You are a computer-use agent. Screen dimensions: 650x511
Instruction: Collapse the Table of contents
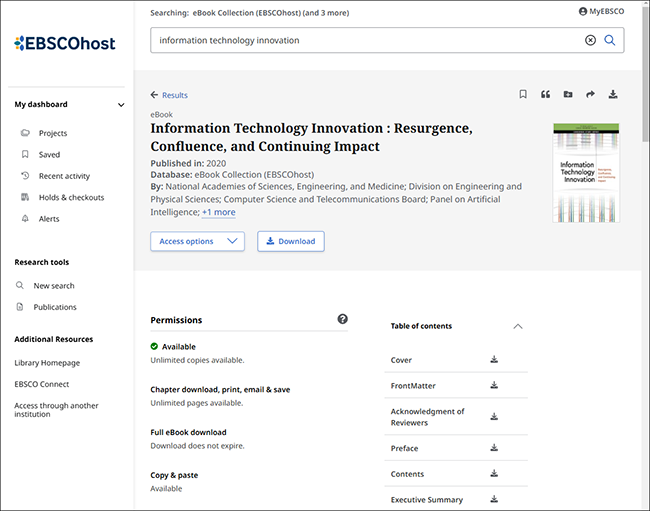pyautogui.click(x=518, y=326)
